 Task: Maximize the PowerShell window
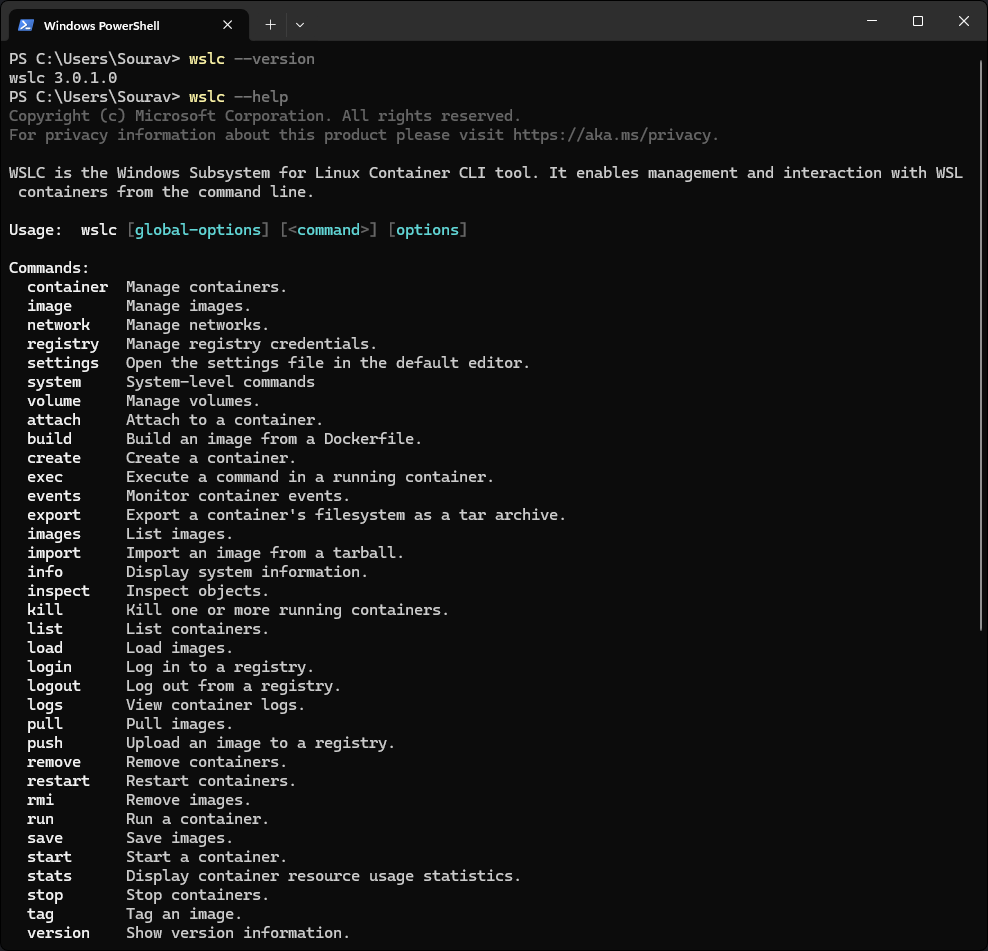pyautogui.click(x=918, y=21)
